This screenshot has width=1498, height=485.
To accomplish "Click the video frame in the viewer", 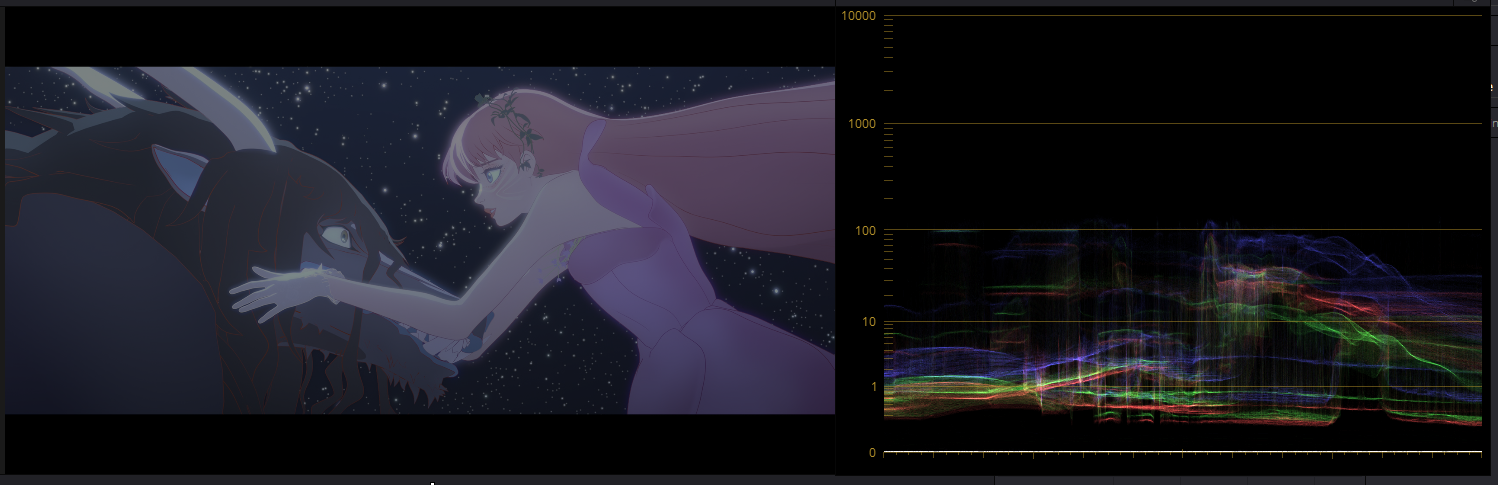I will tap(420, 240).
